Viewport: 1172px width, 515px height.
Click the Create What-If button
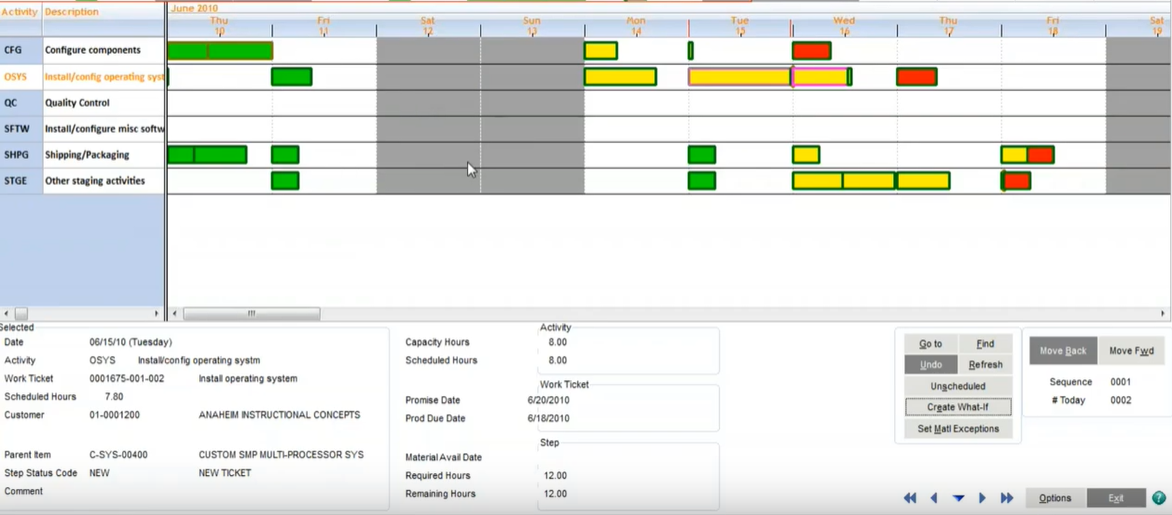click(958, 407)
